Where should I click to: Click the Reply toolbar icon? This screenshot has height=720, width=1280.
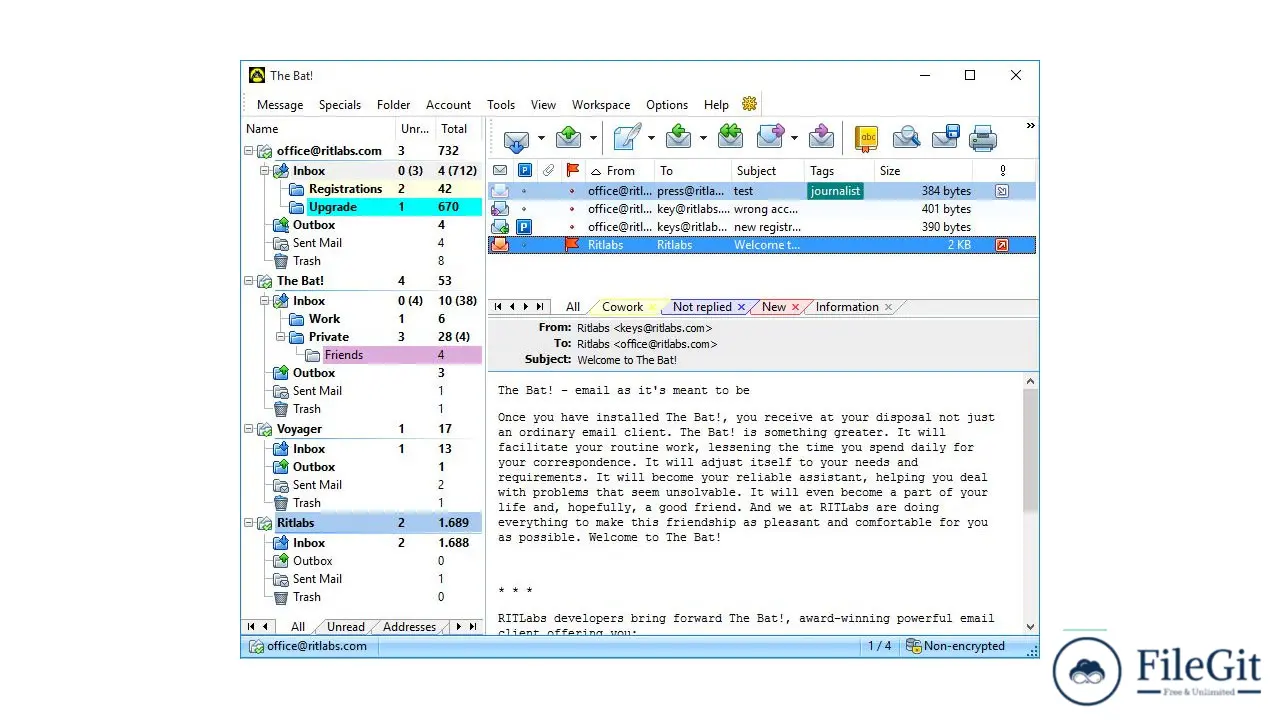pyautogui.click(x=679, y=138)
